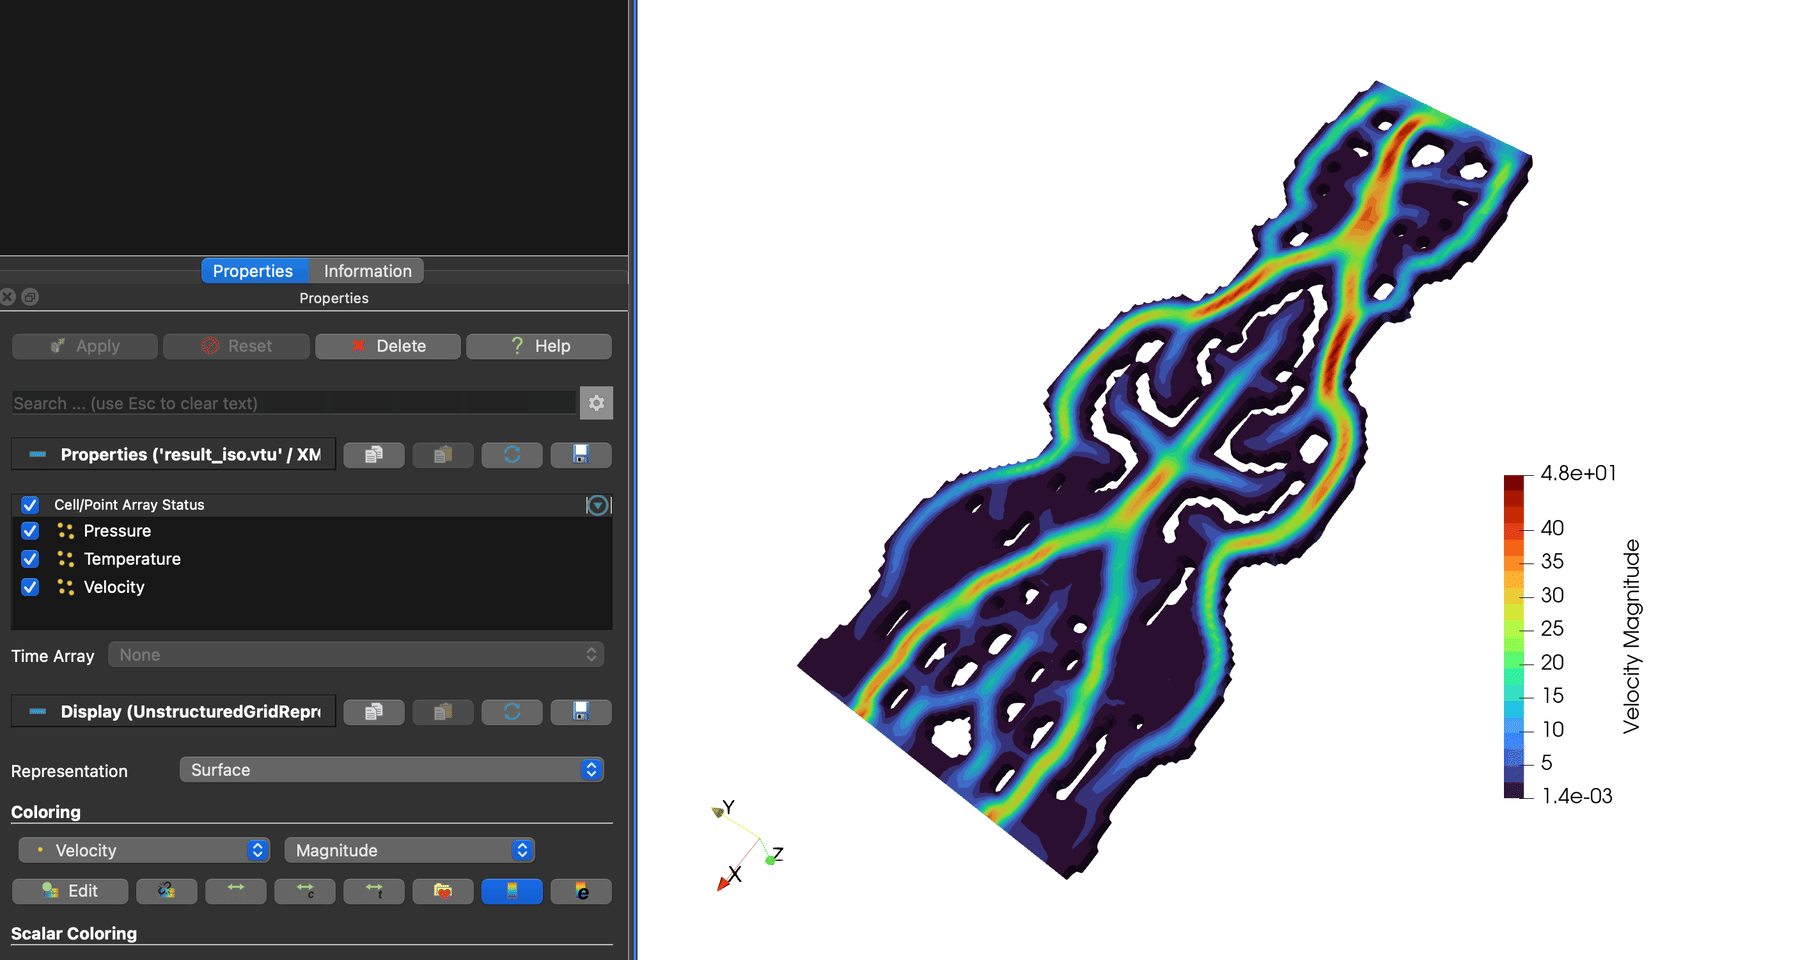
Task: Click the Z axis tip of orientation widget
Action: [x=770, y=859]
